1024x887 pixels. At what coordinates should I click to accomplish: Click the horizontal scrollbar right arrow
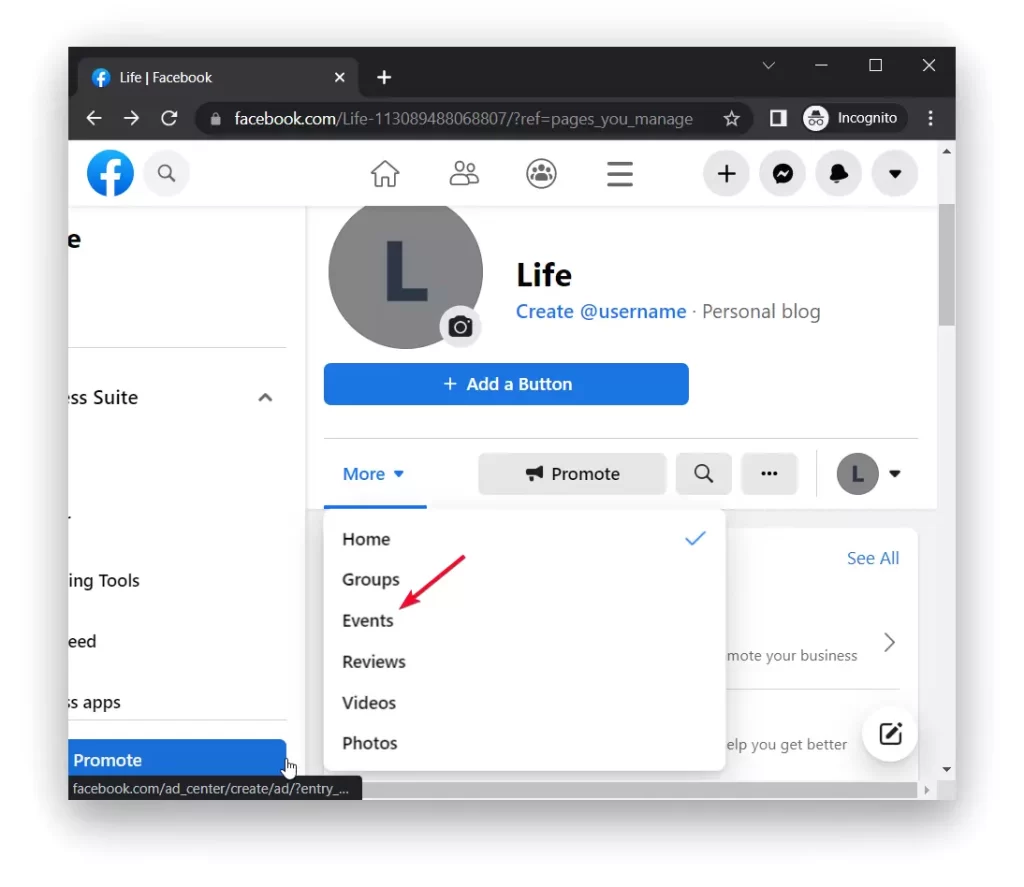pyautogui.click(x=927, y=790)
